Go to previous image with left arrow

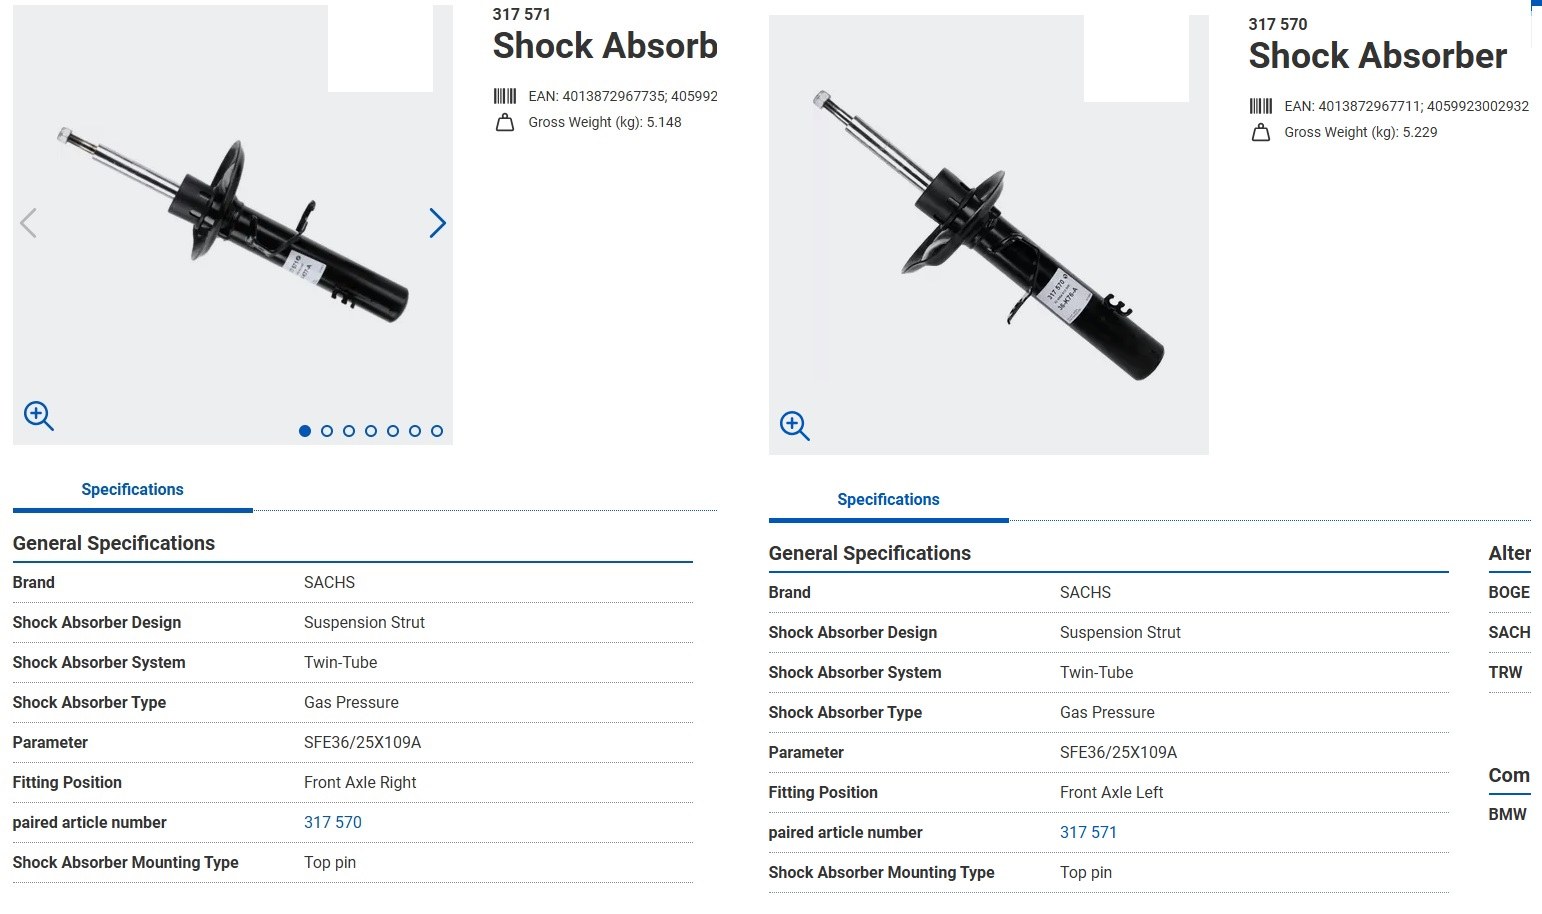pos(28,223)
